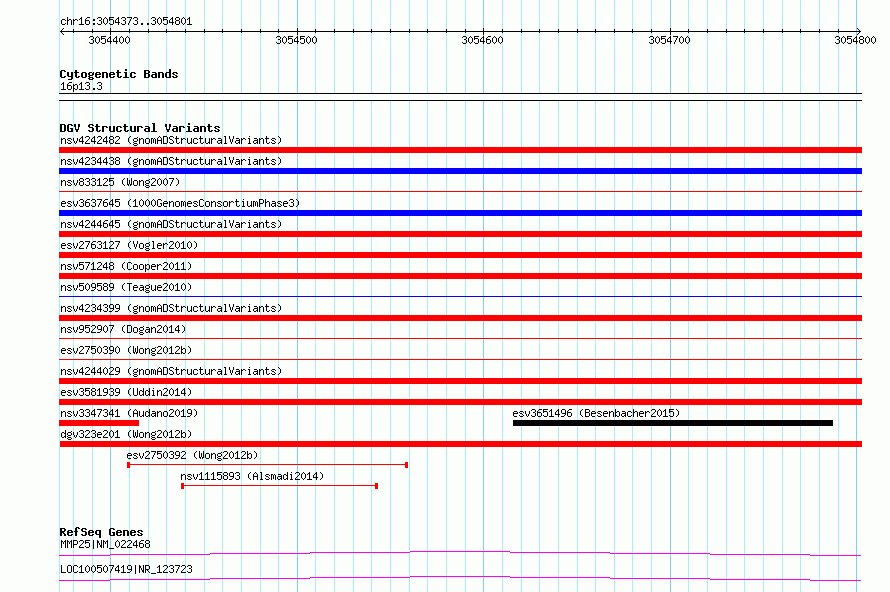Screen dimensions: 890x592
Task: Select esv2763127 (Vogler2010) label
Action: [x=129, y=245]
